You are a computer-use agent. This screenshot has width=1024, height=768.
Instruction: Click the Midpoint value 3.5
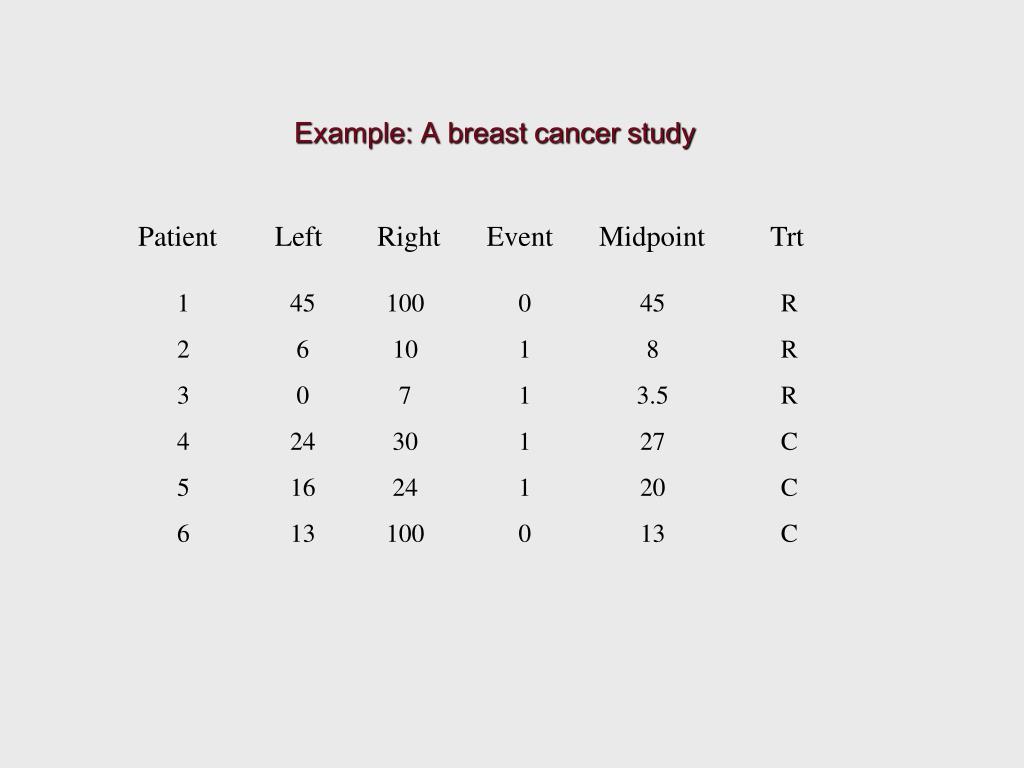pyautogui.click(x=652, y=396)
